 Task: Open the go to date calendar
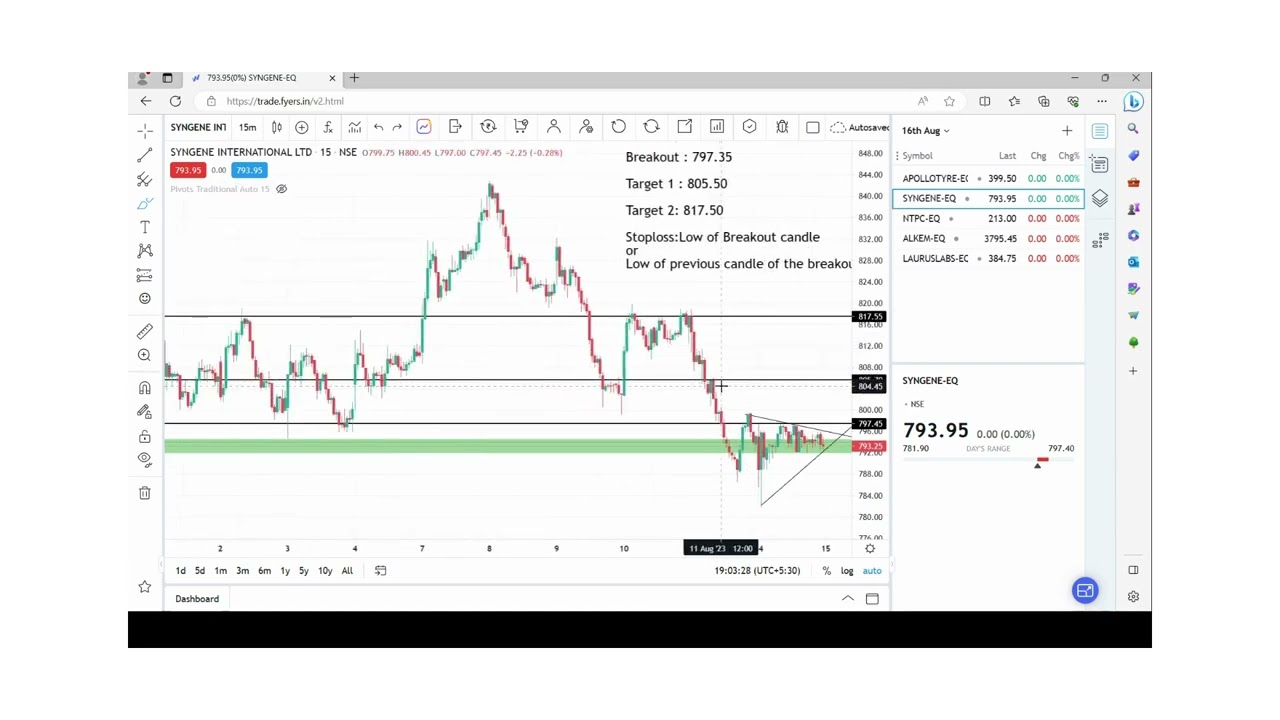380,570
